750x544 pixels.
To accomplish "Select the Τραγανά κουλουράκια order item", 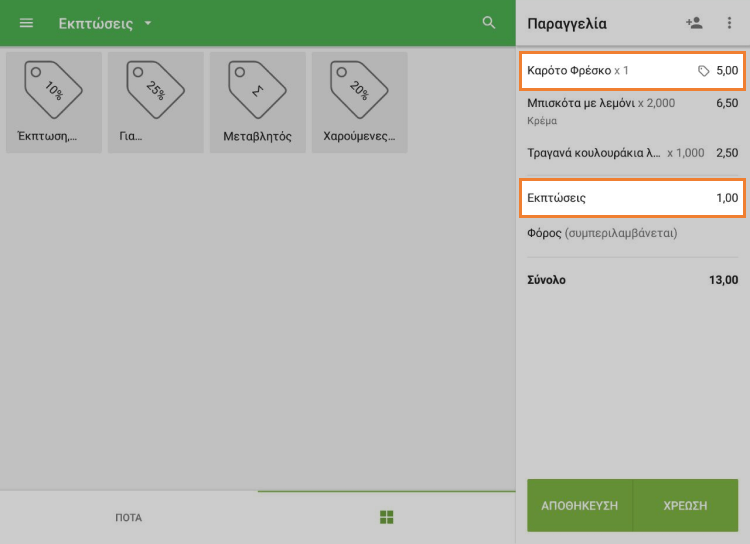I will point(632,153).
